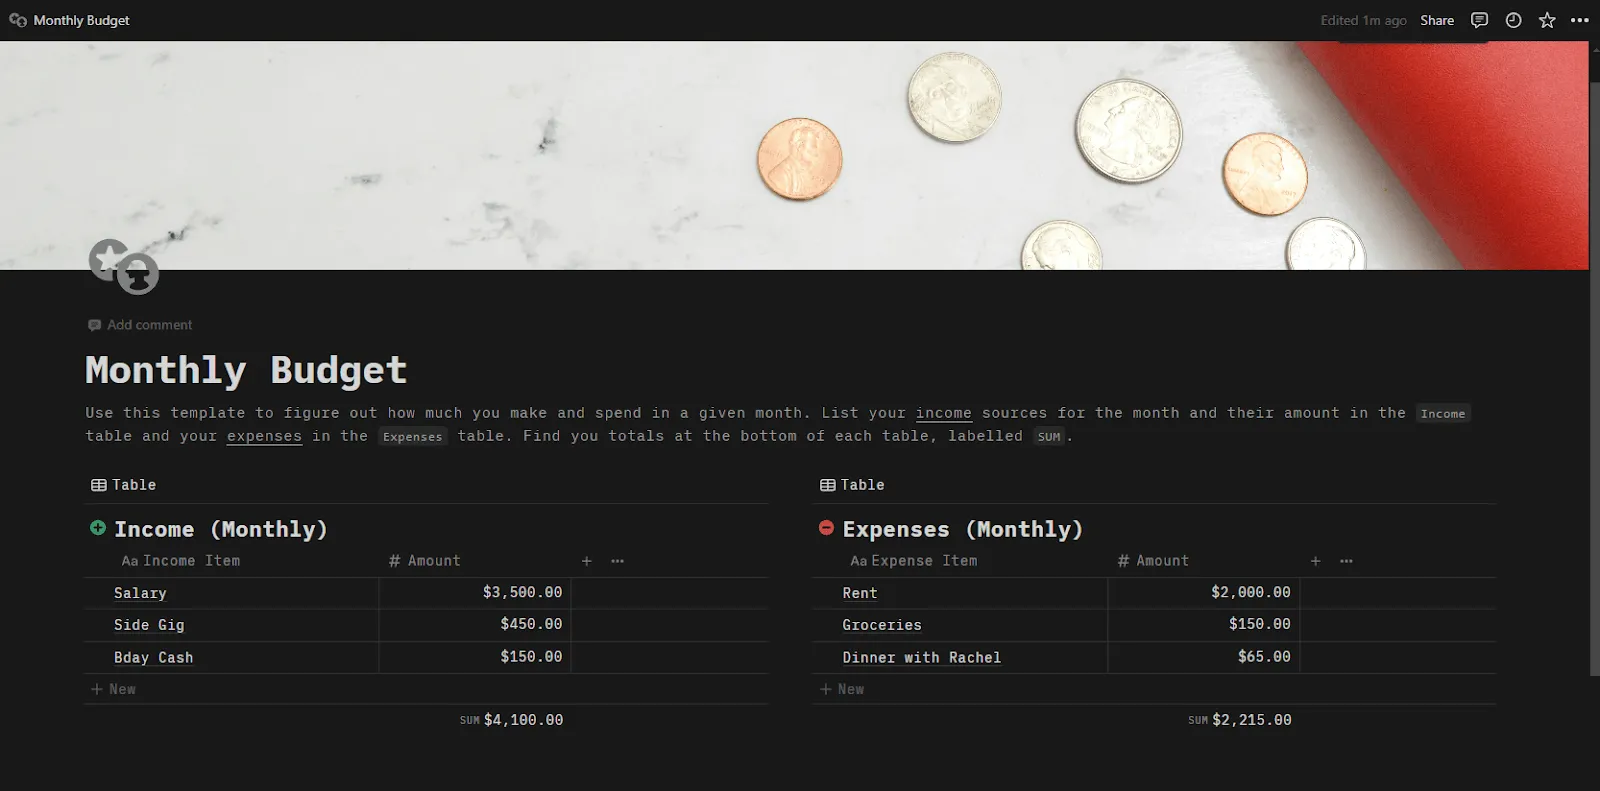The width and height of the screenshot is (1600, 791).
Task: Click the Monthly Budget page icon
Action: click(124, 267)
